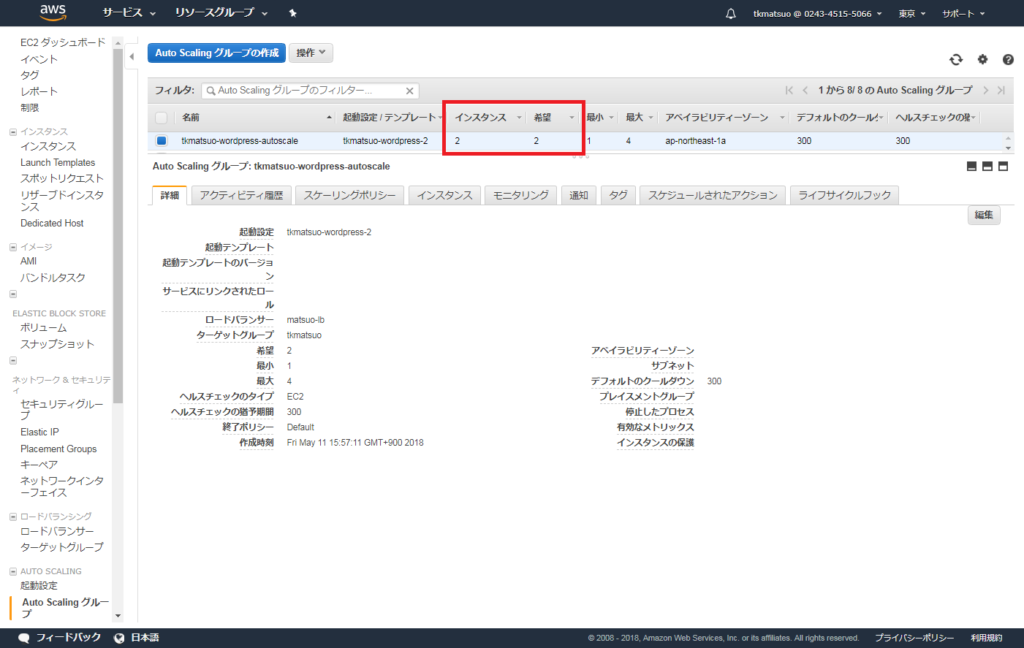Open the リソースグループ menu

click(221, 13)
